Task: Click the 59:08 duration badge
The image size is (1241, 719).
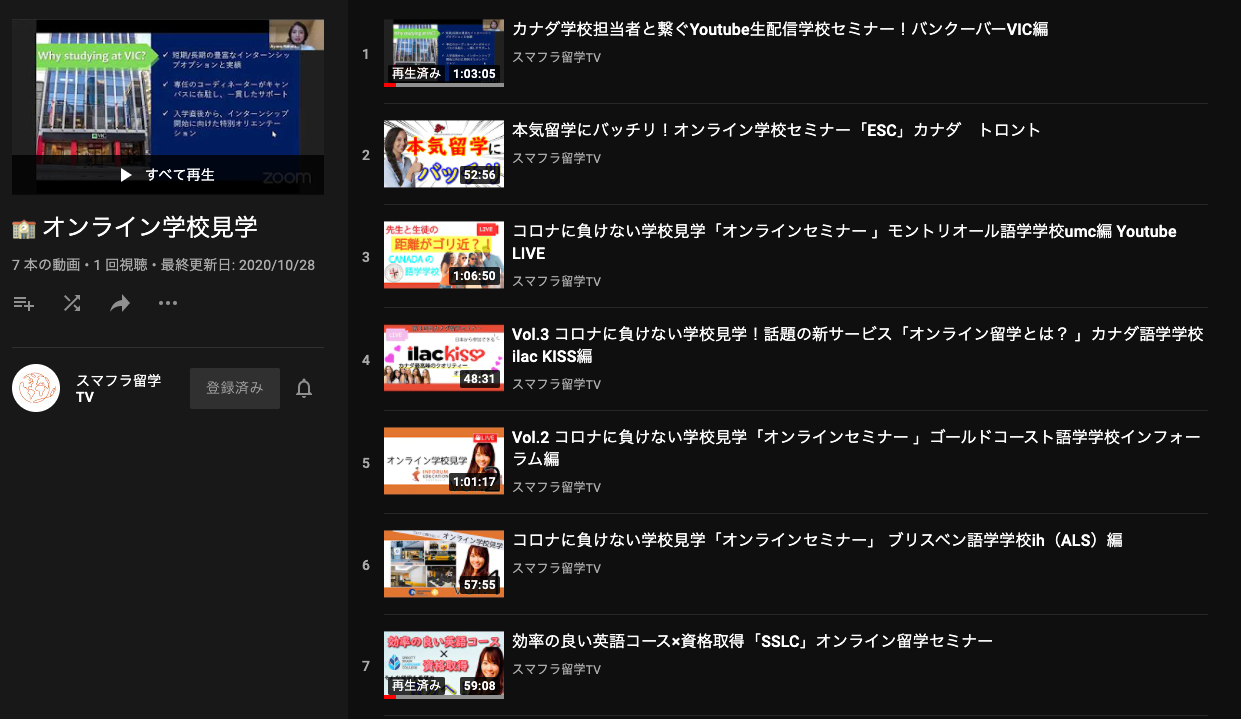Action: pyautogui.click(x=479, y=686)
